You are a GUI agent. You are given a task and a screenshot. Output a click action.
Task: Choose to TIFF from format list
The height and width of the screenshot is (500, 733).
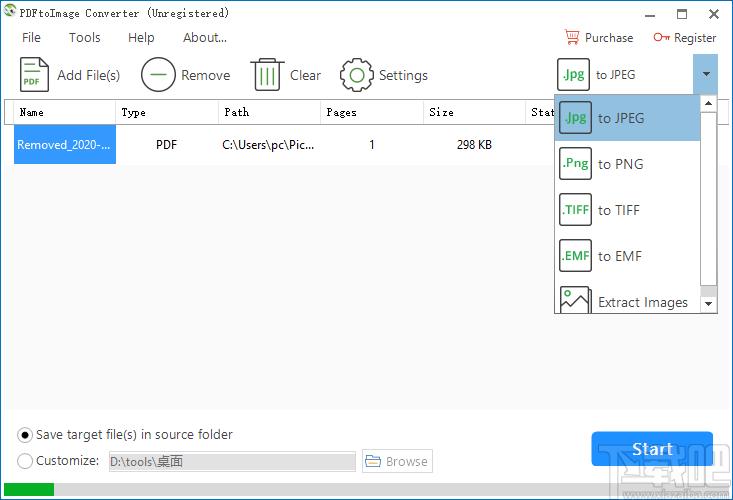tap(627, 210)
